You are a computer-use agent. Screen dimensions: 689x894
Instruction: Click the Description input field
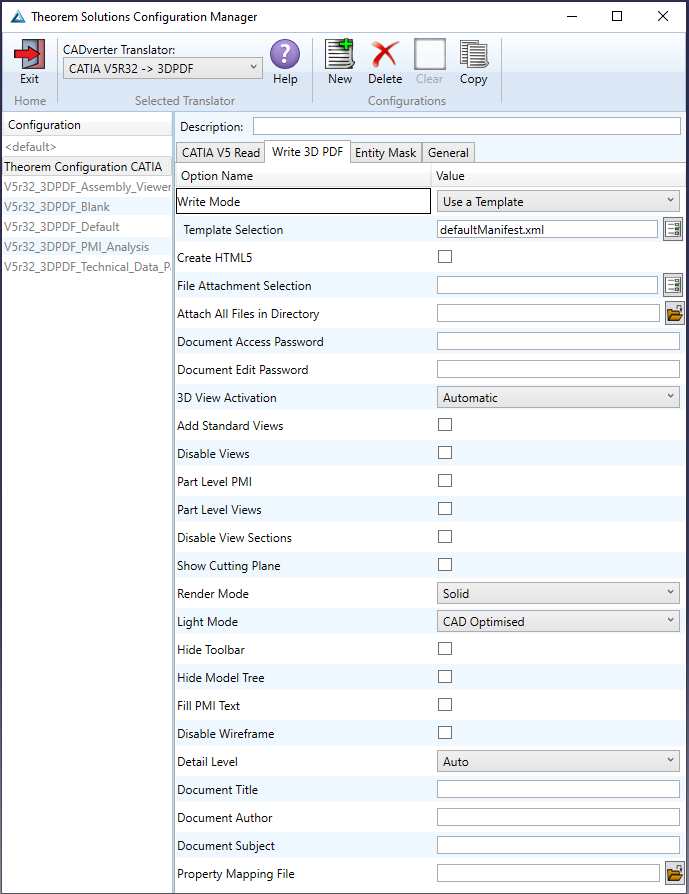[x=467, y=126]
